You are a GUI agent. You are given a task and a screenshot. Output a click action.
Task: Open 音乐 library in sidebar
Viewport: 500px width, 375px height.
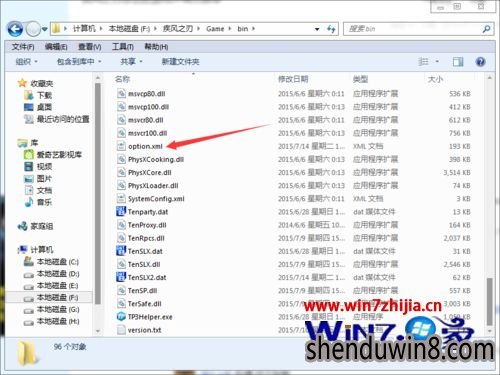(38, 202)
